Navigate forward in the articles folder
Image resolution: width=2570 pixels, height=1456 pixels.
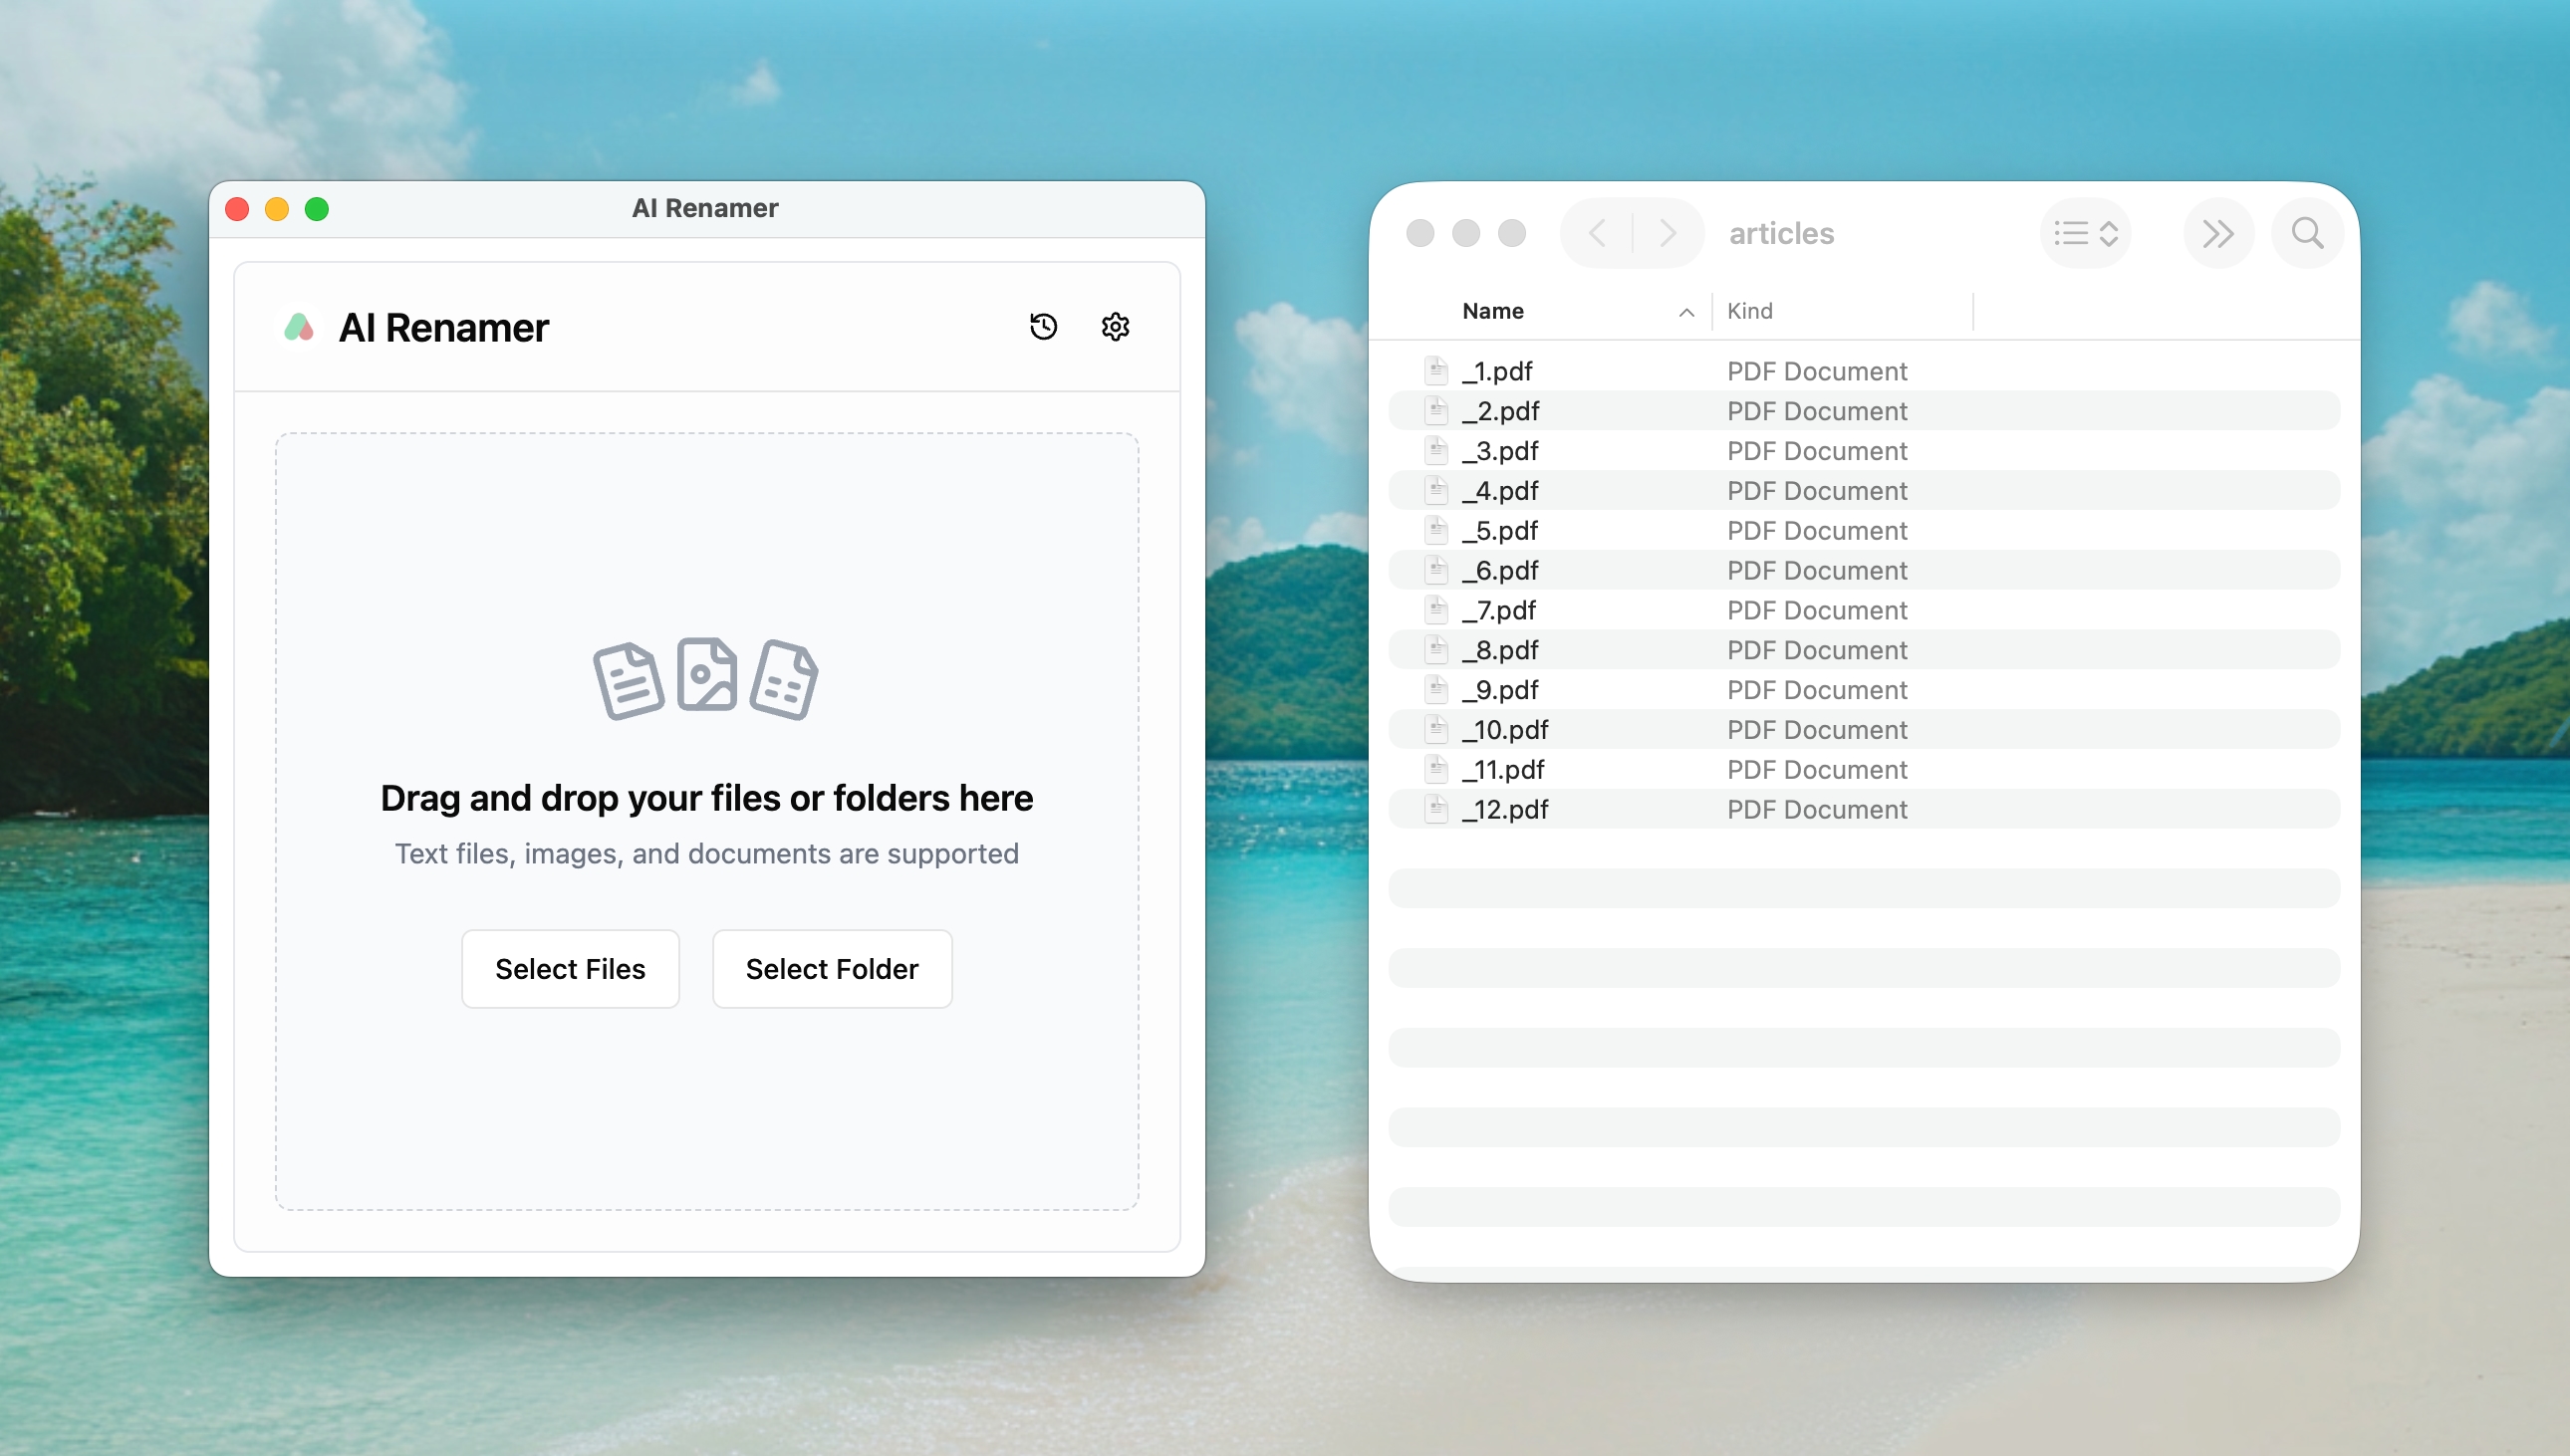[1665, 232]
